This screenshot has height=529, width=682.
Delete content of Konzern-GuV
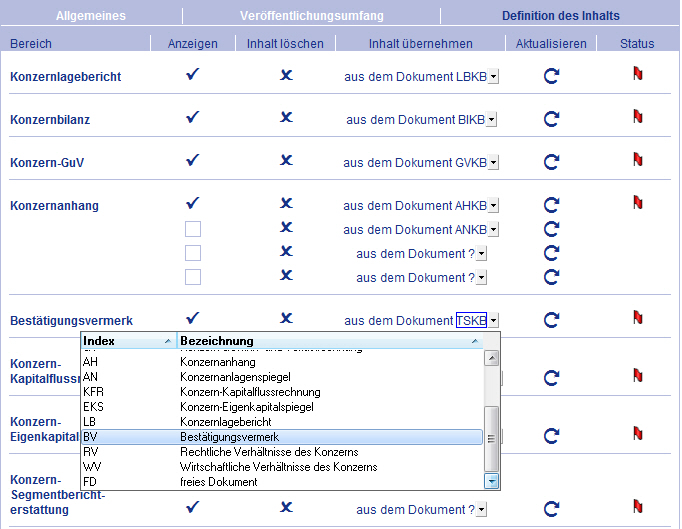(x=286, y=160)
